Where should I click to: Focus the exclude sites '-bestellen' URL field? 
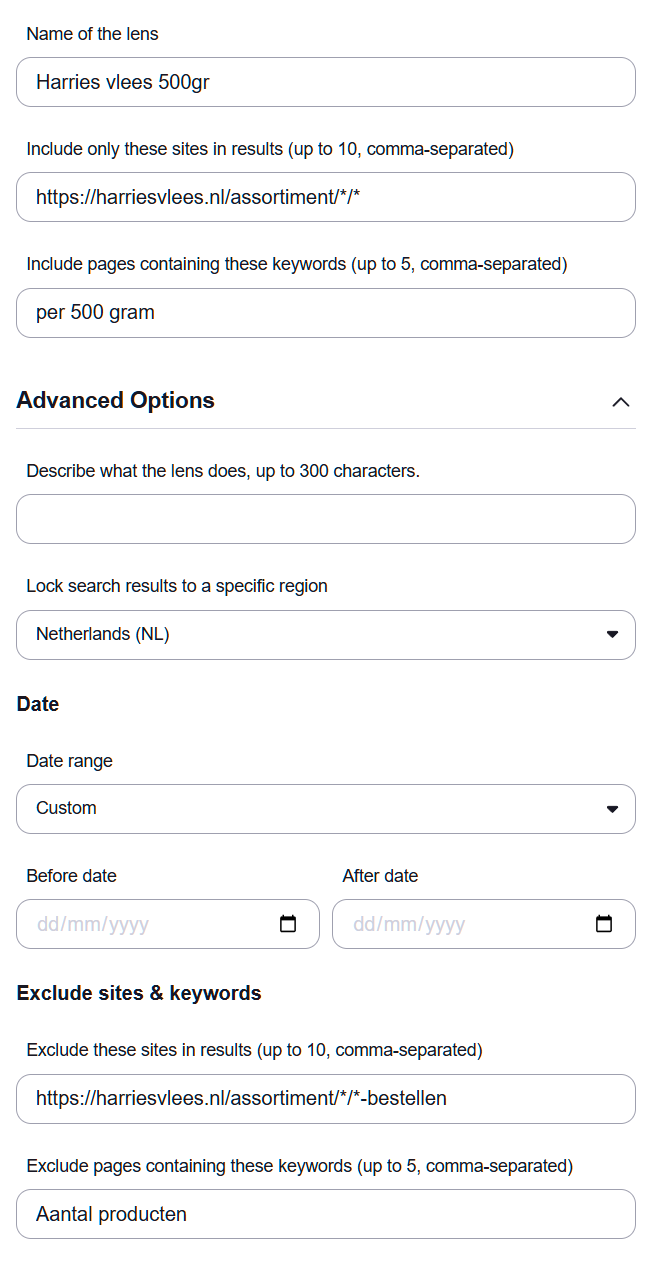click(x=326, y=1099)
